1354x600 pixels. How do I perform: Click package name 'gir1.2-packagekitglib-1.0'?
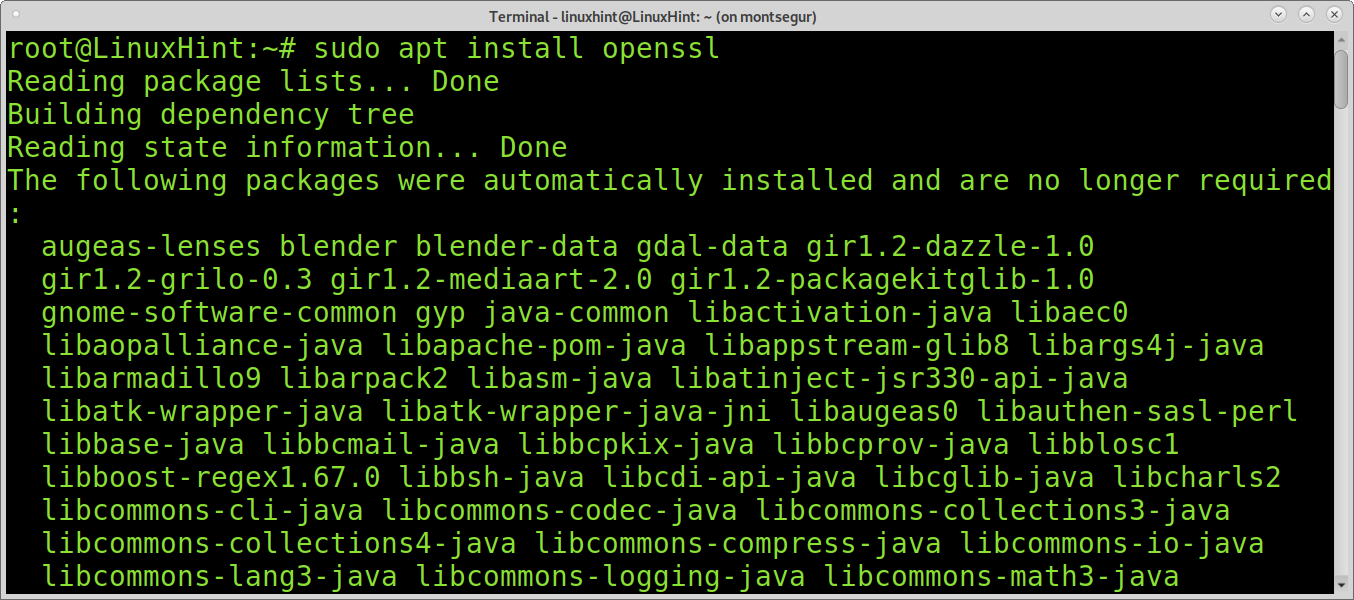[x=882, y=279]
